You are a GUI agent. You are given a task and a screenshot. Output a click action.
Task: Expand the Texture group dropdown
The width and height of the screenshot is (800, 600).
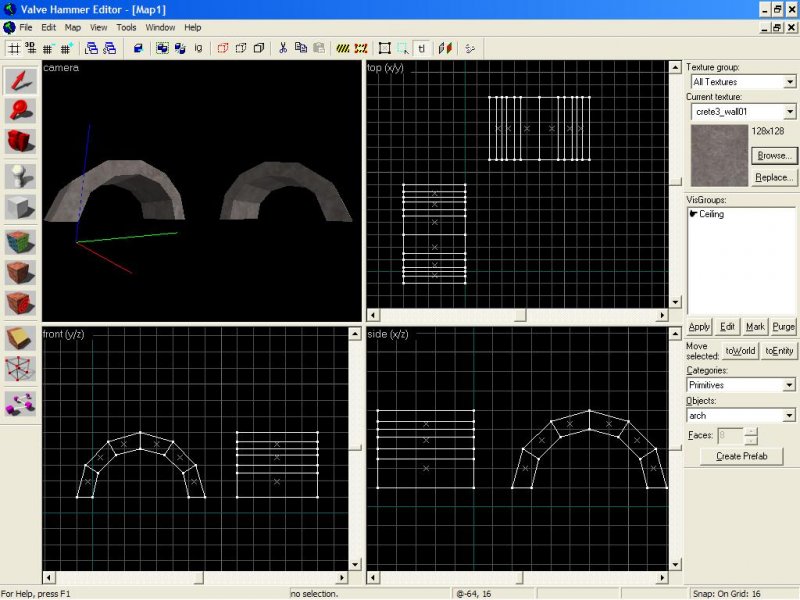(789, 82)
